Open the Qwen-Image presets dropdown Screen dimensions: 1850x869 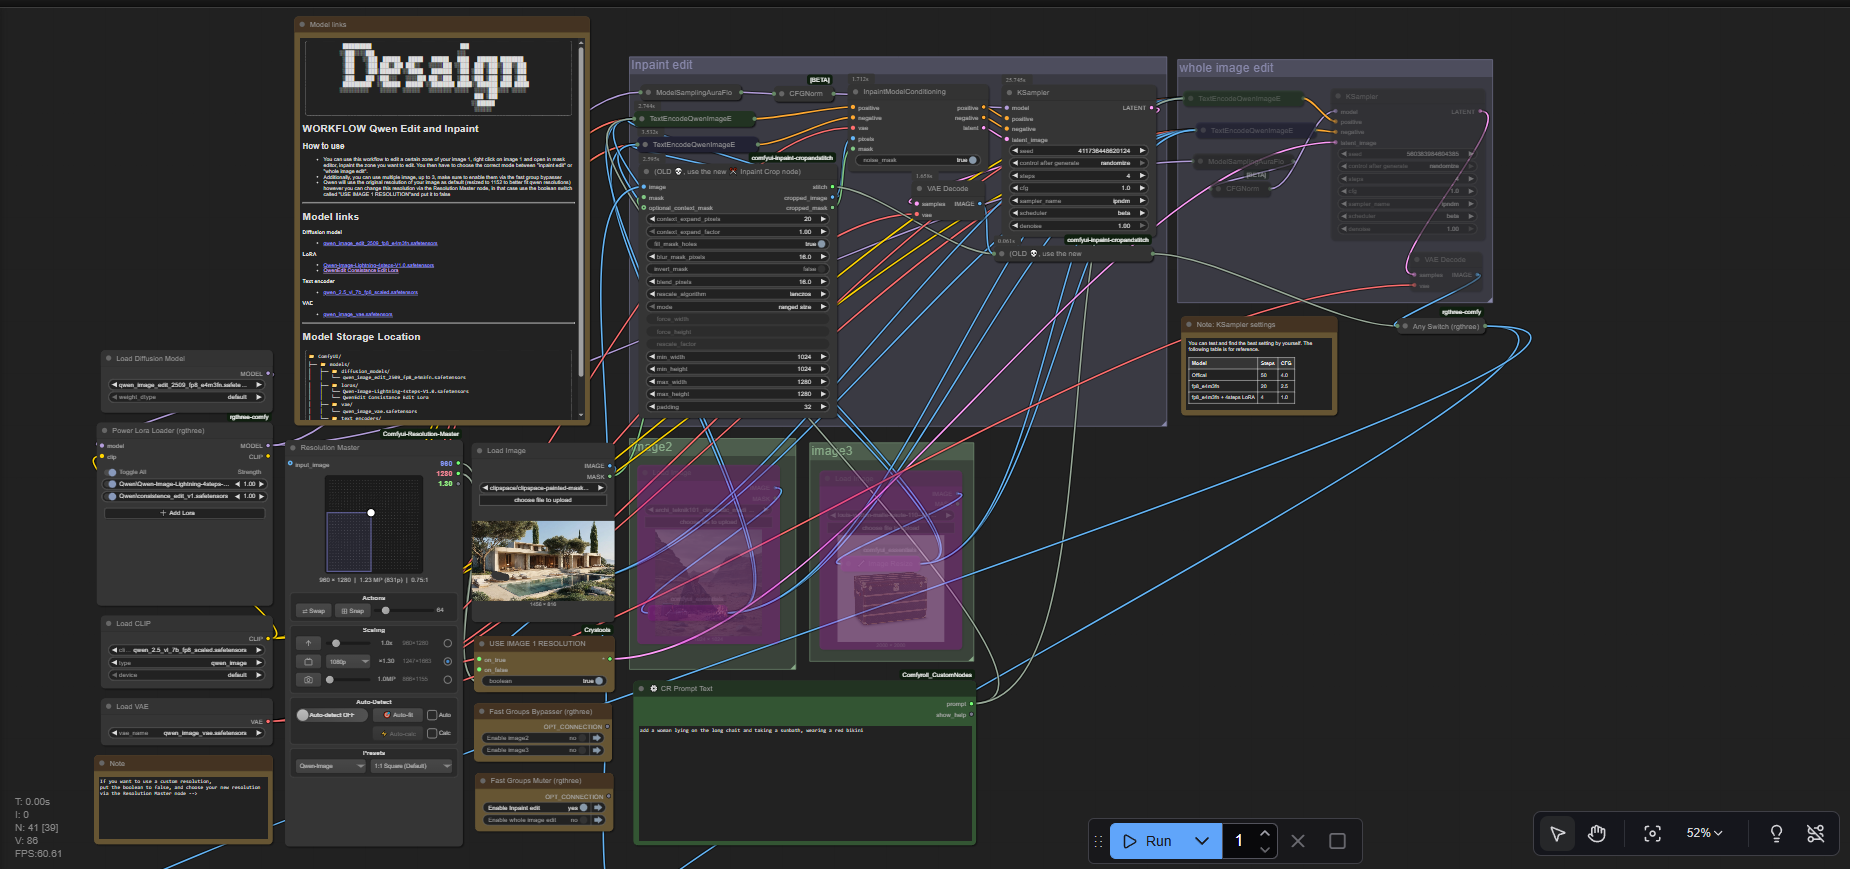tap(331, 766)
